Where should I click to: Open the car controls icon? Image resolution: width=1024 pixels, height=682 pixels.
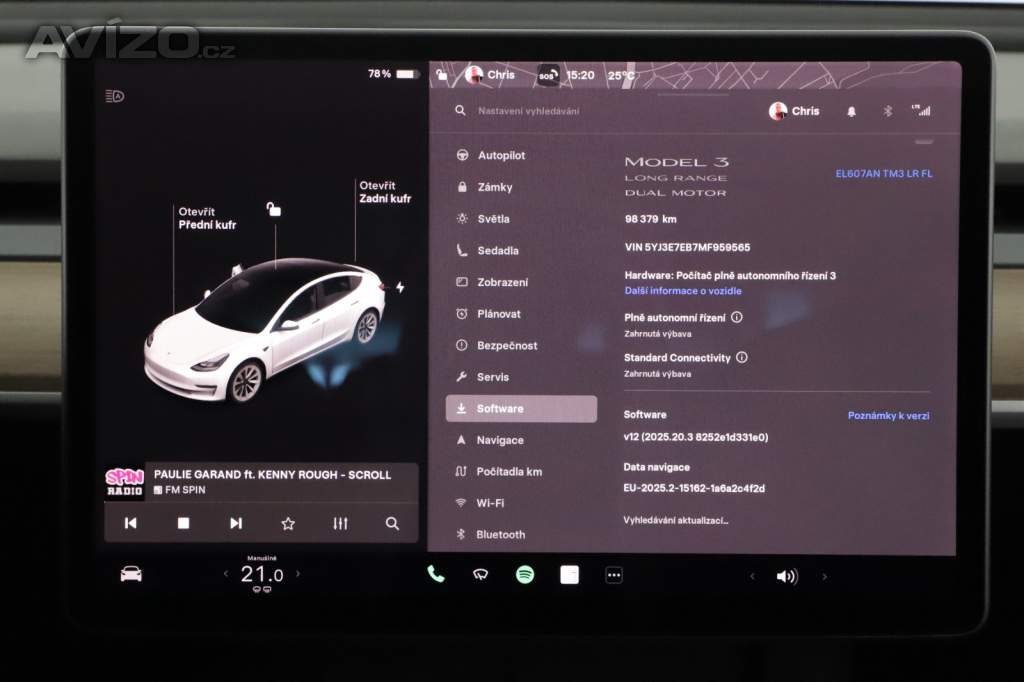[x=131, y=574]
